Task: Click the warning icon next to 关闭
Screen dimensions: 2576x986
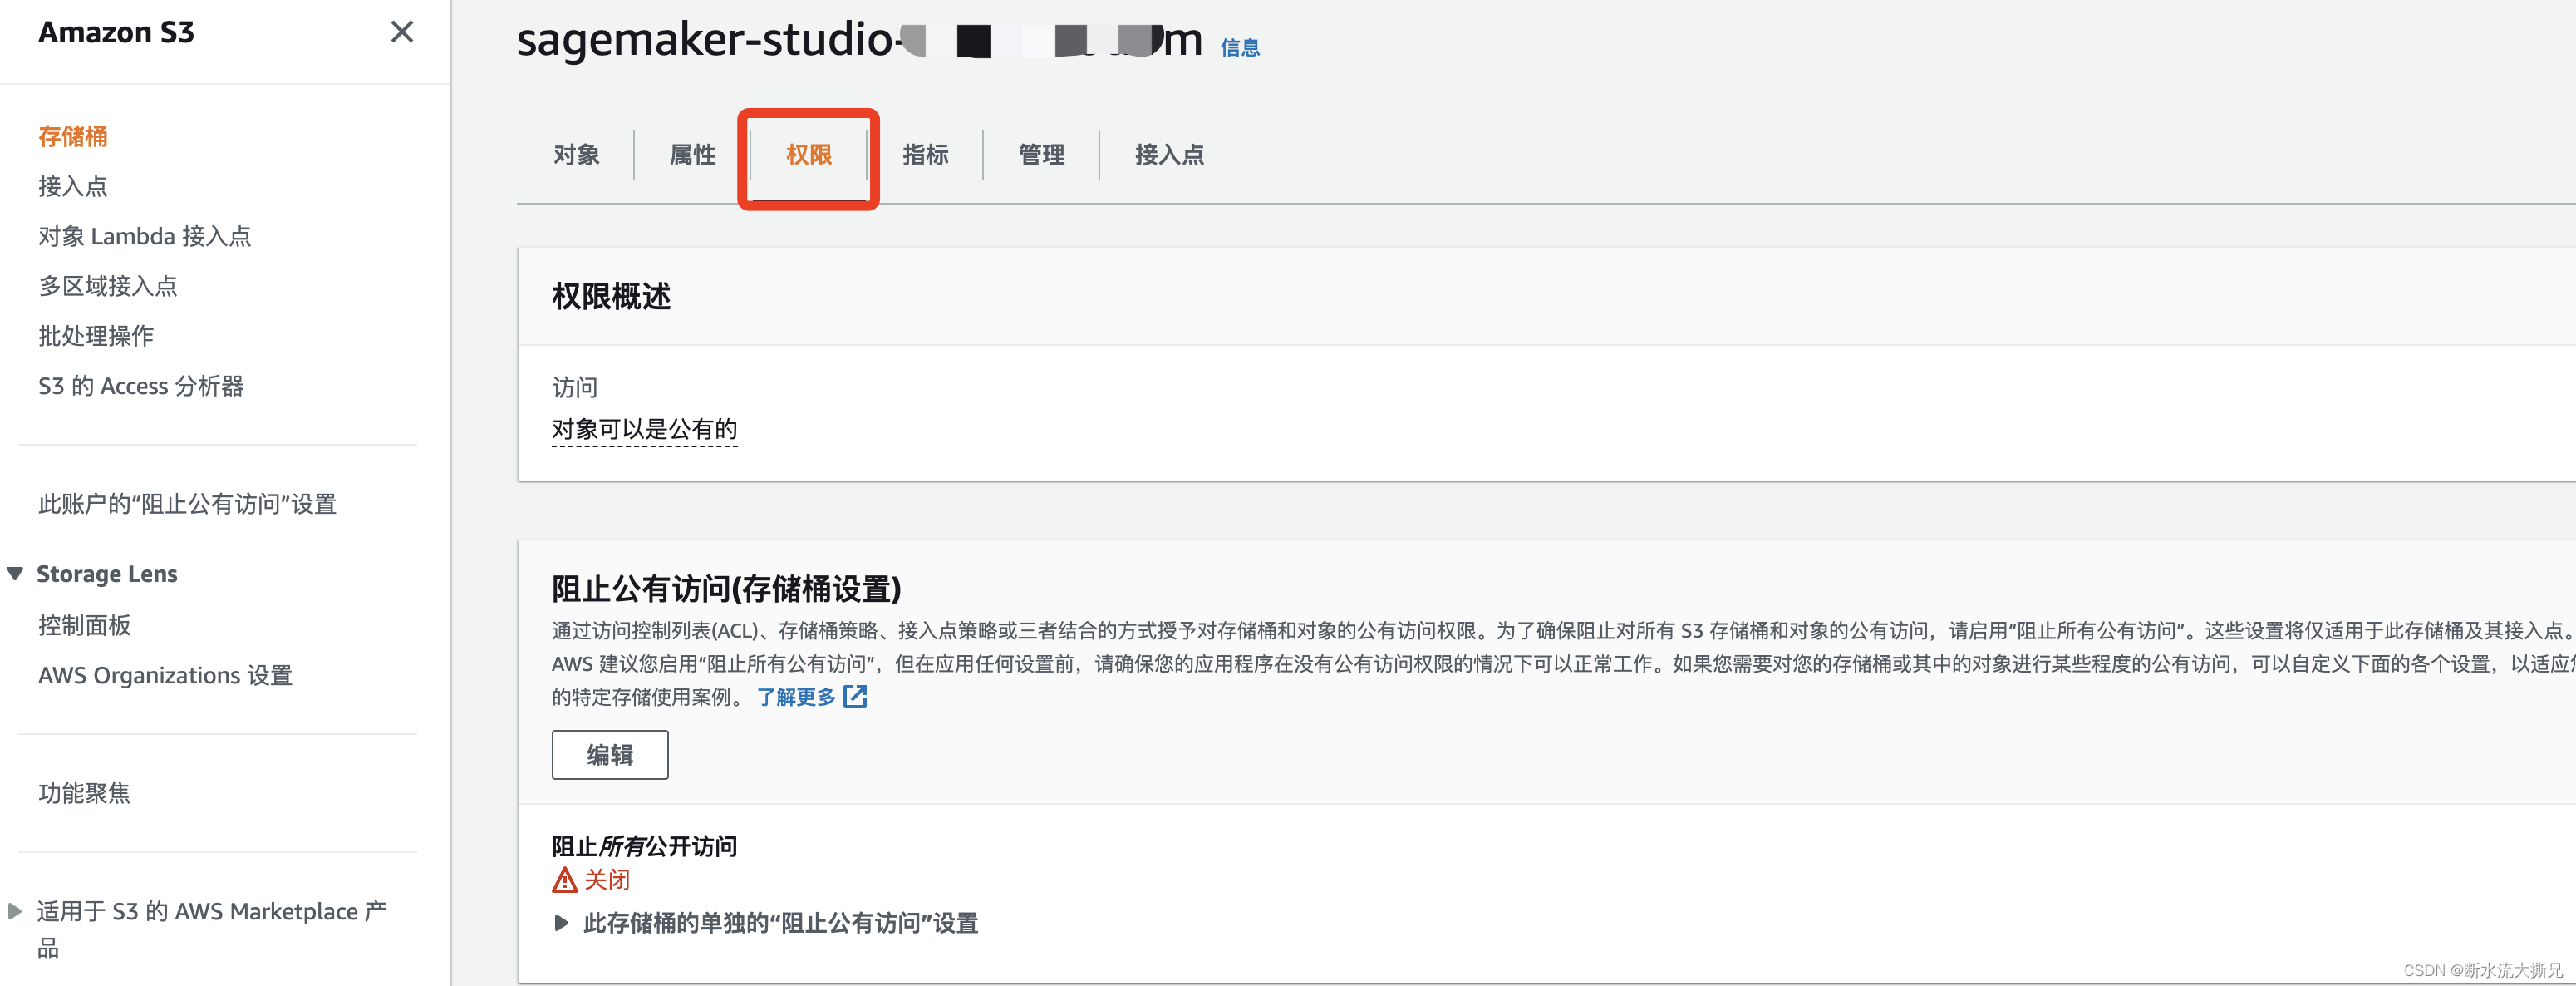Action: 565,880
